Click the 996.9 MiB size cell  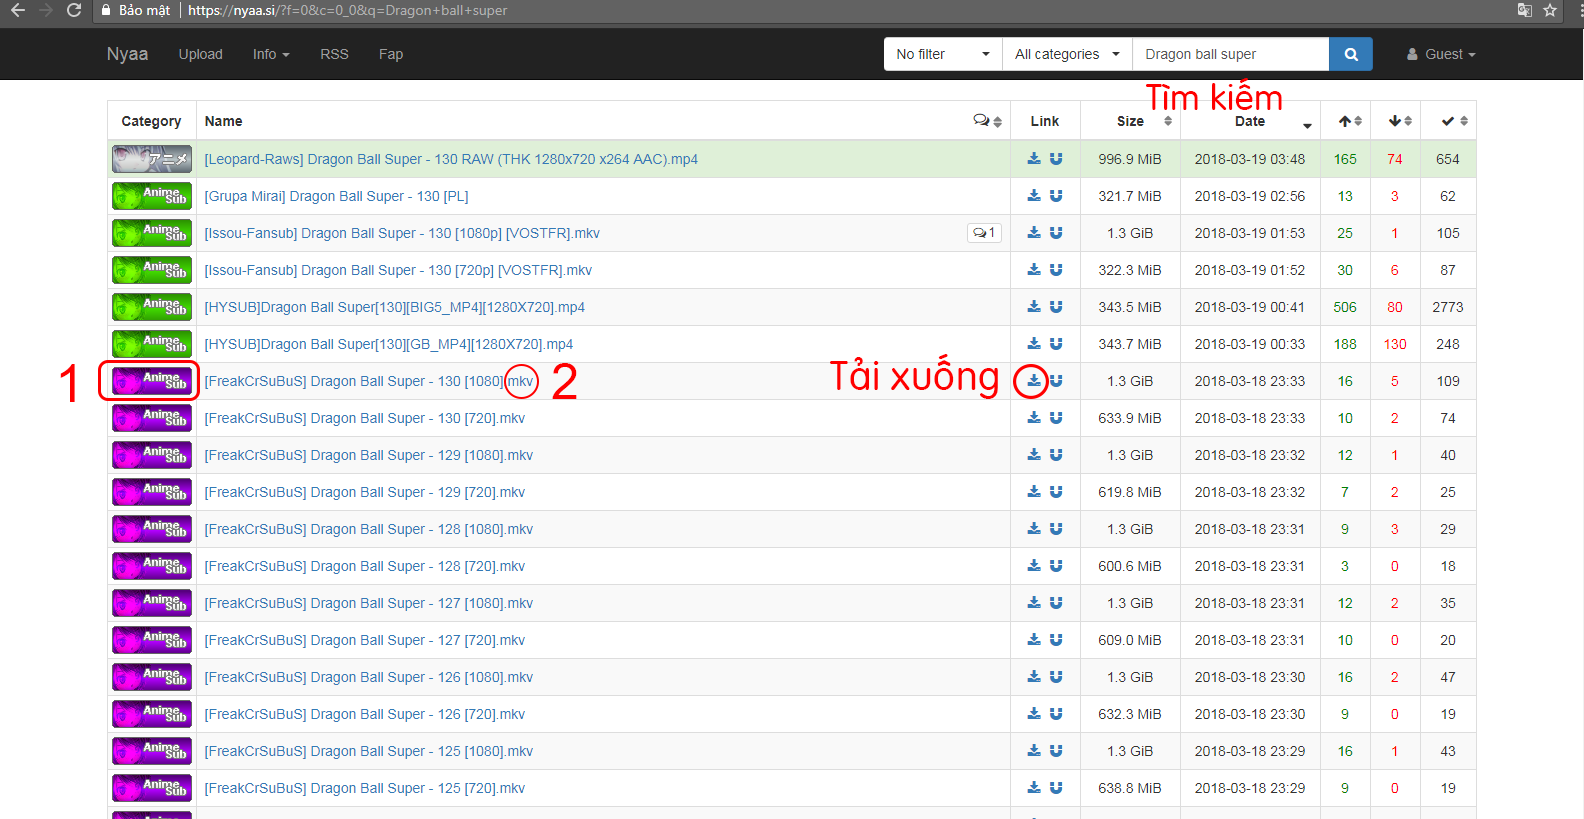[1130, 159]
